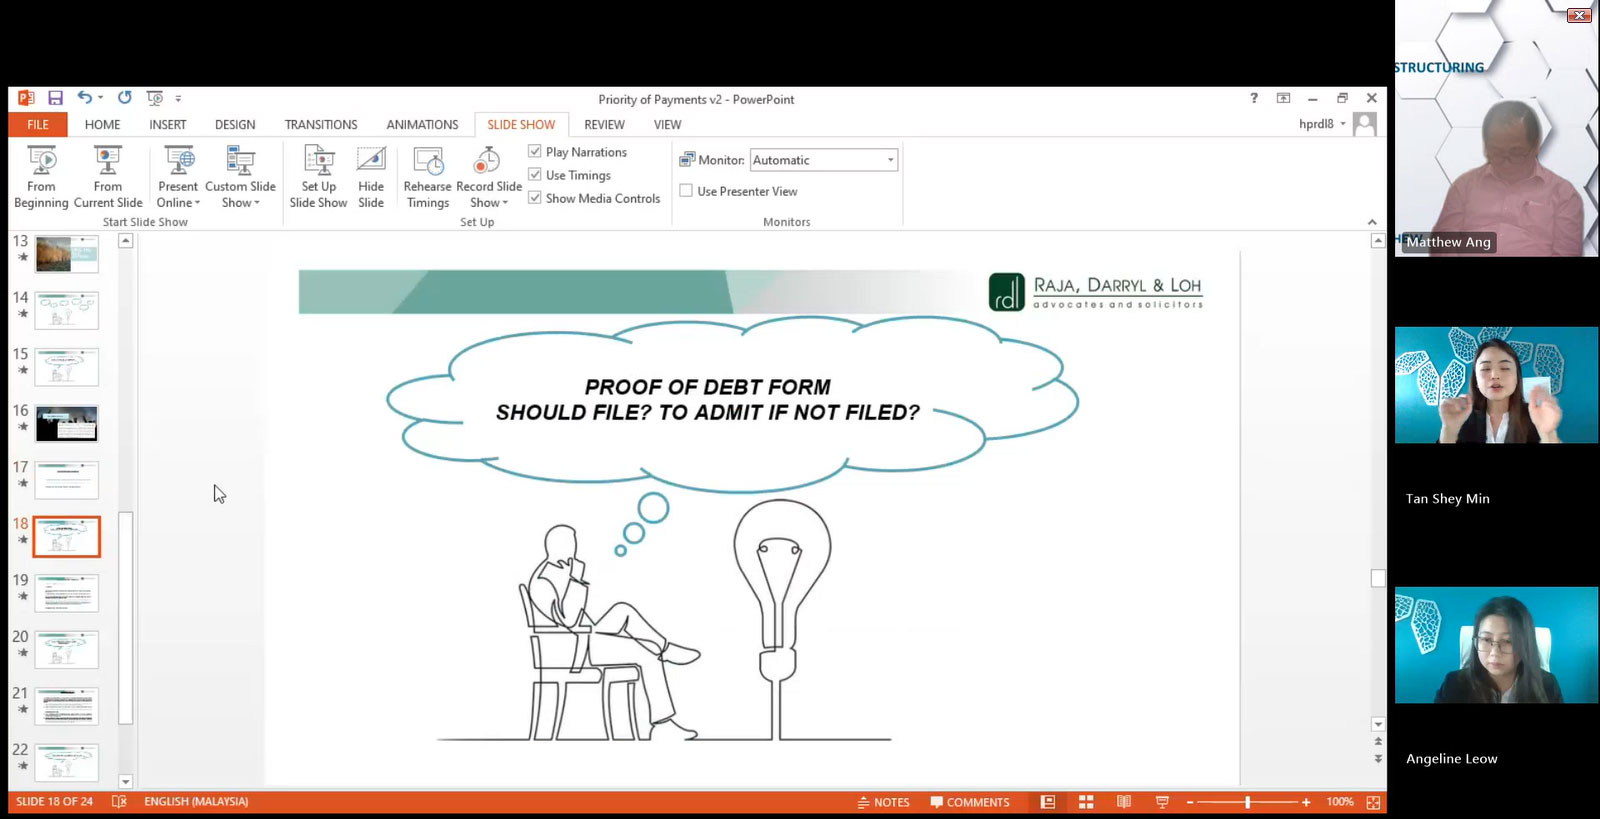Switch to Slide Sorter view
This screenshot has height=819, width=1600.
click(x=1086, y=802)
